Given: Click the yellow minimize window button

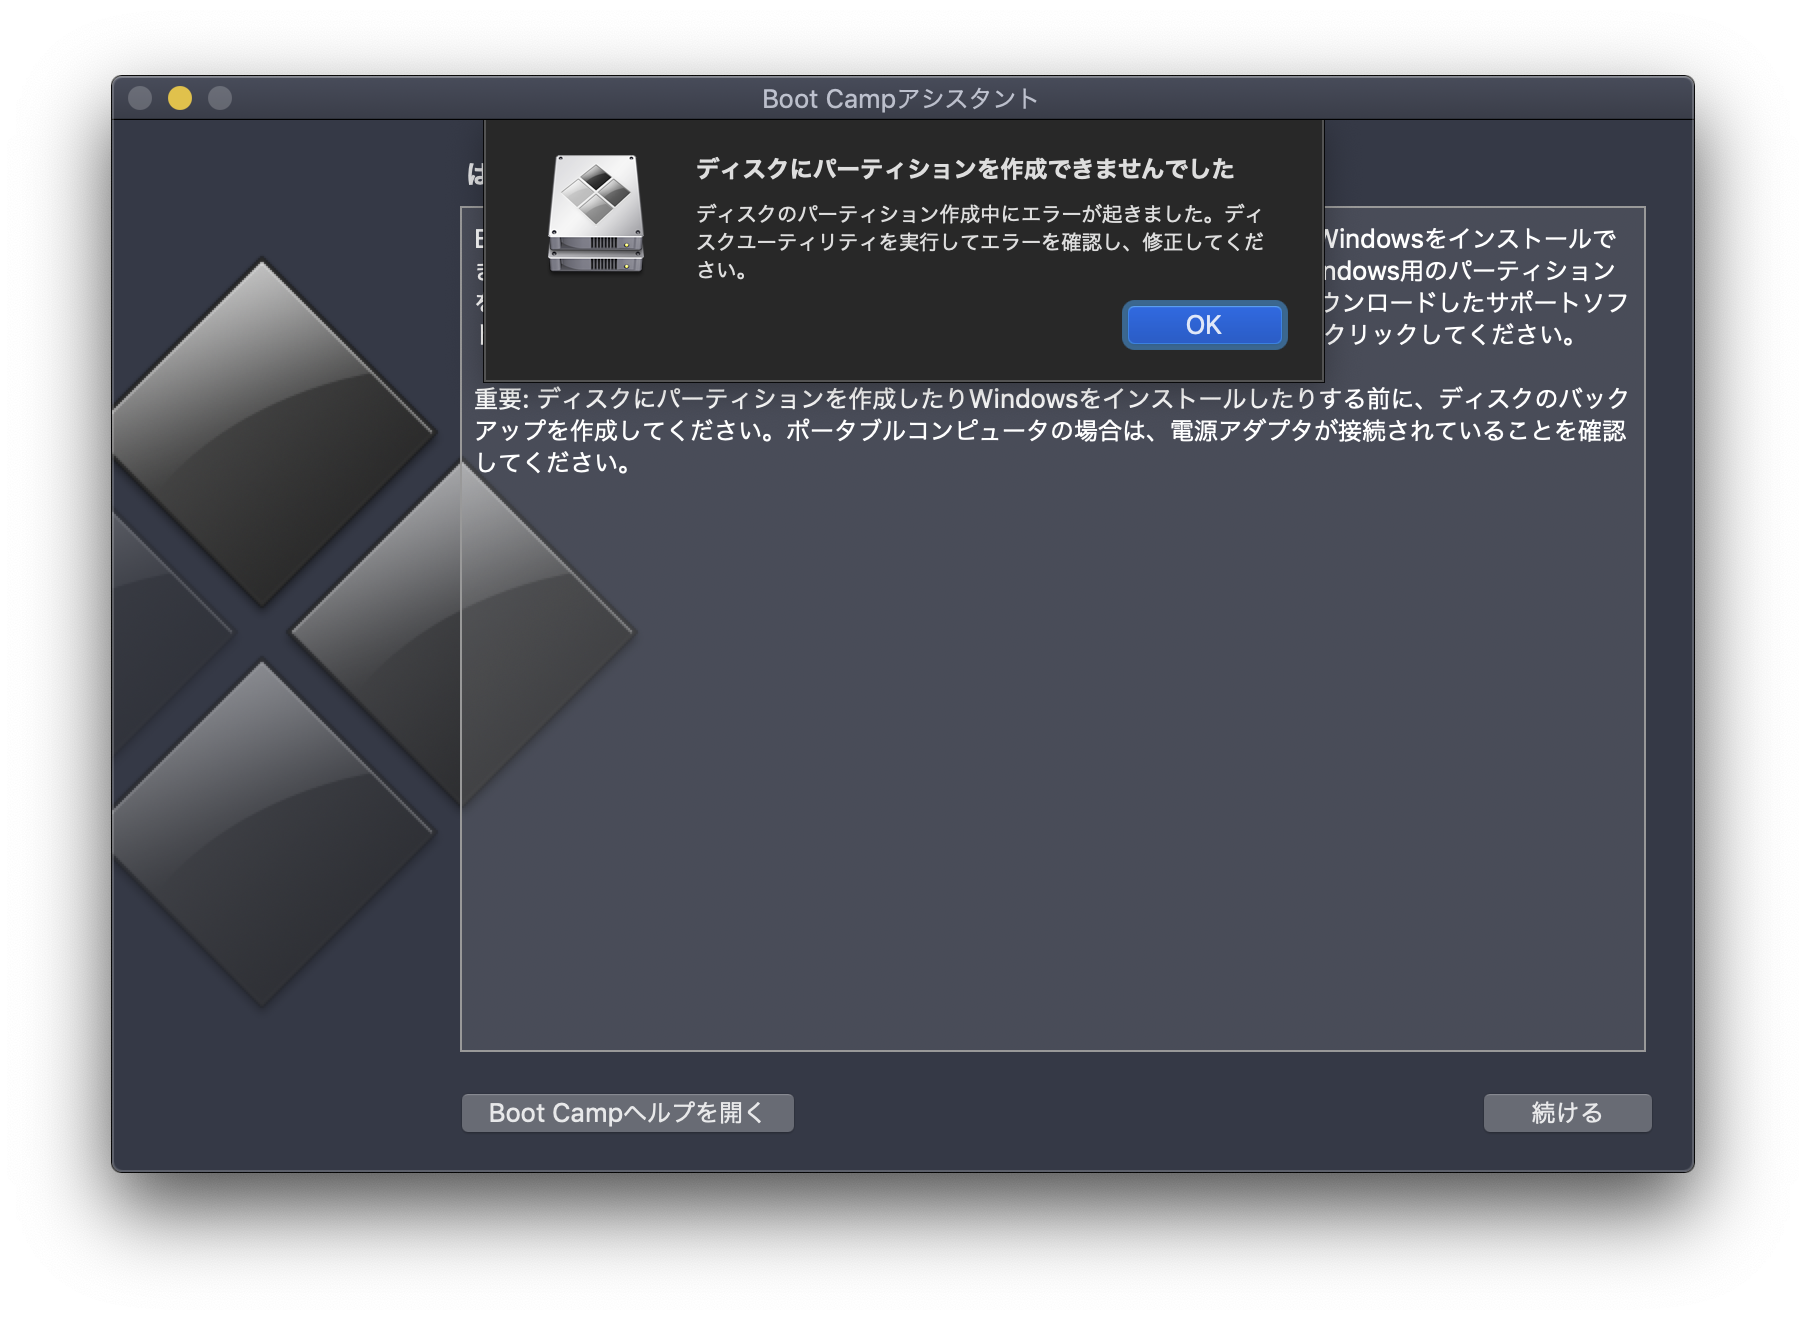Looking at the screenshot, I should [180, 98].
